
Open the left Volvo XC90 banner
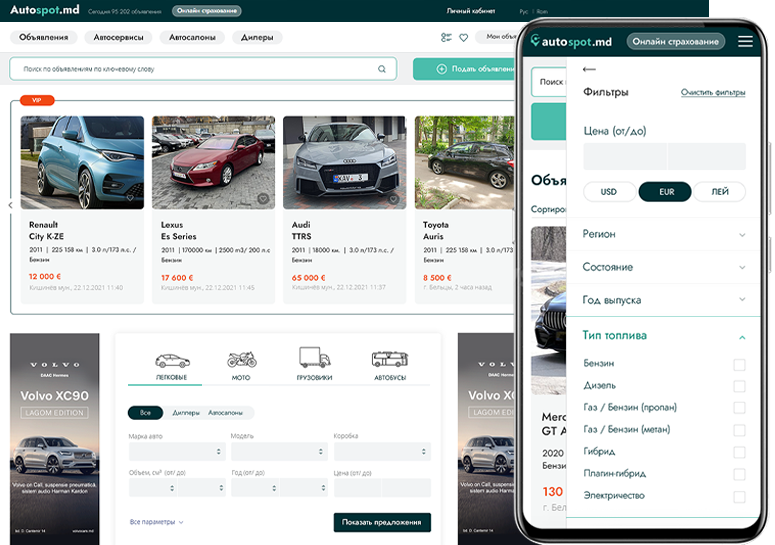[x=54, y=439]
